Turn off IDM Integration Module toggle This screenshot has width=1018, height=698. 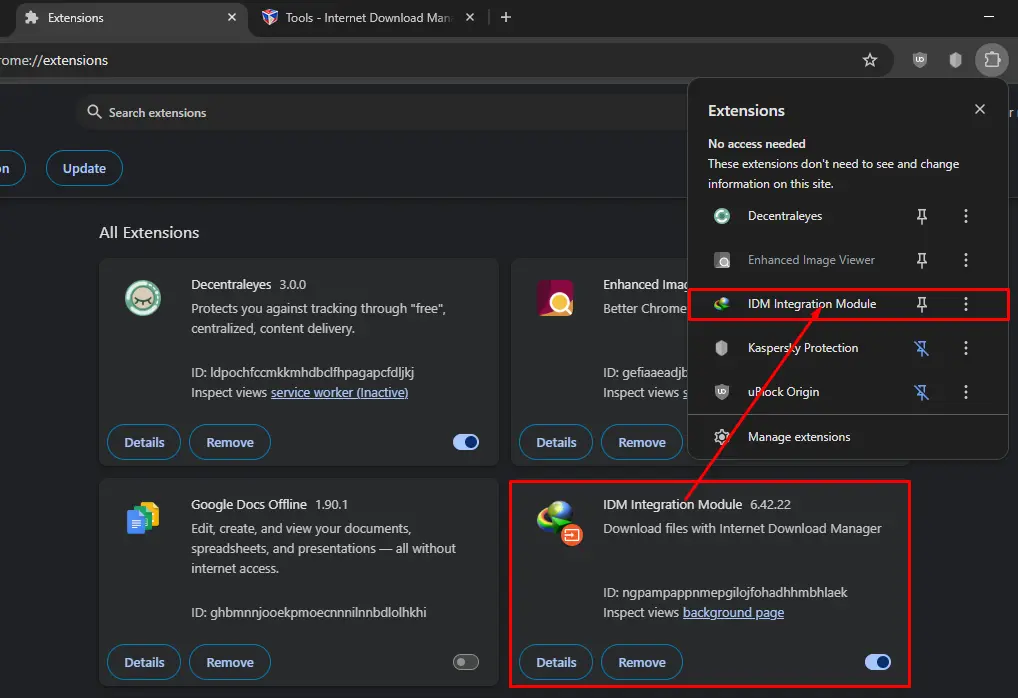878,662
